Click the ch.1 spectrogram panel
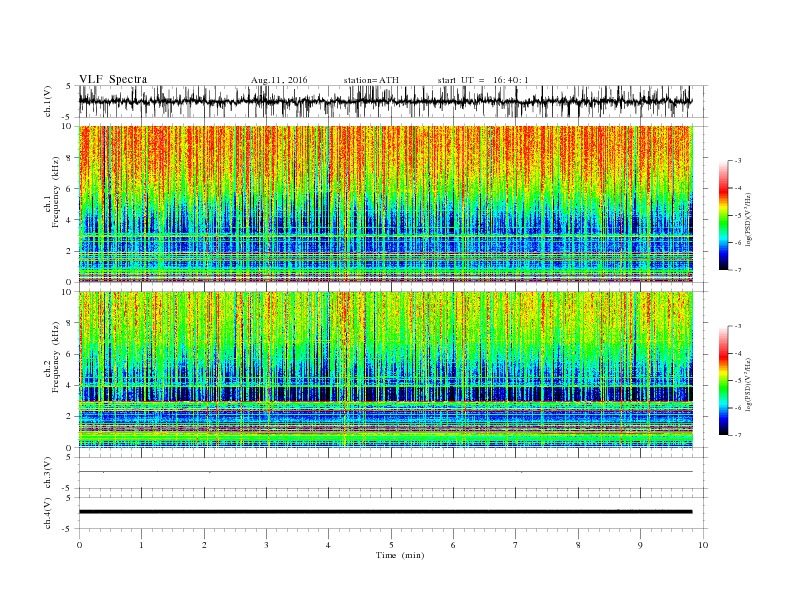This screenshot has height=612, width=792. [x=385, y=204]
